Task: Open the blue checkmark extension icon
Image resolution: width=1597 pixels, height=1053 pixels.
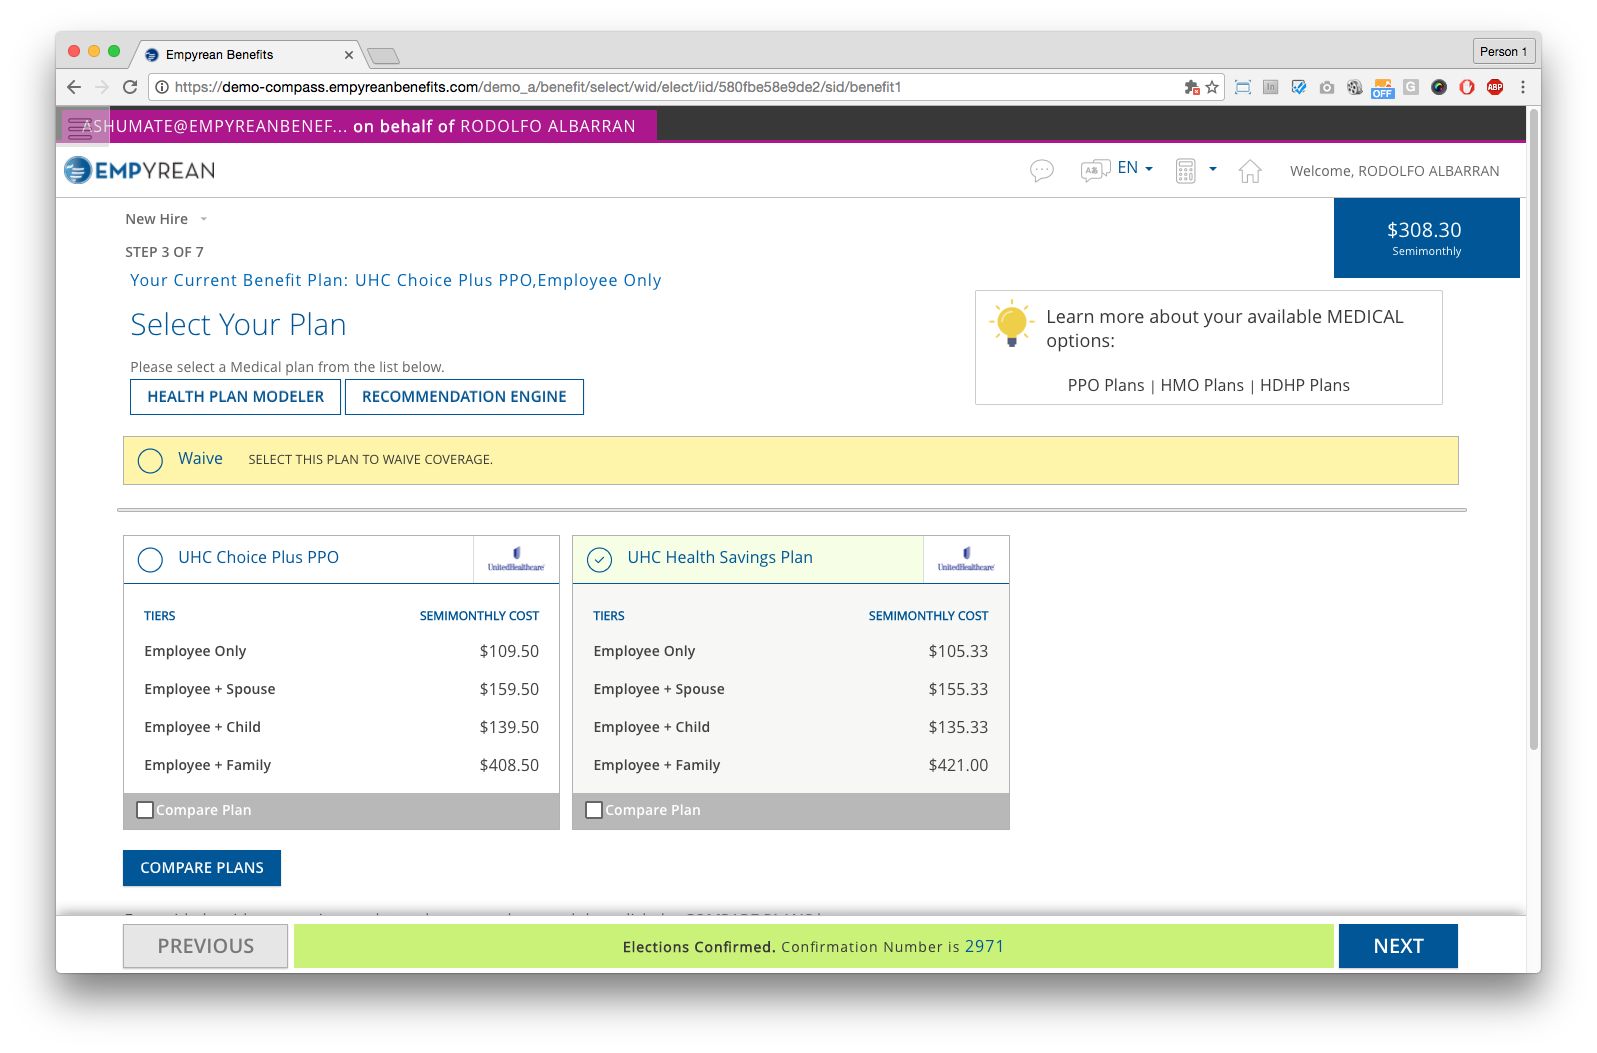Action: [x=1298, y=87]
